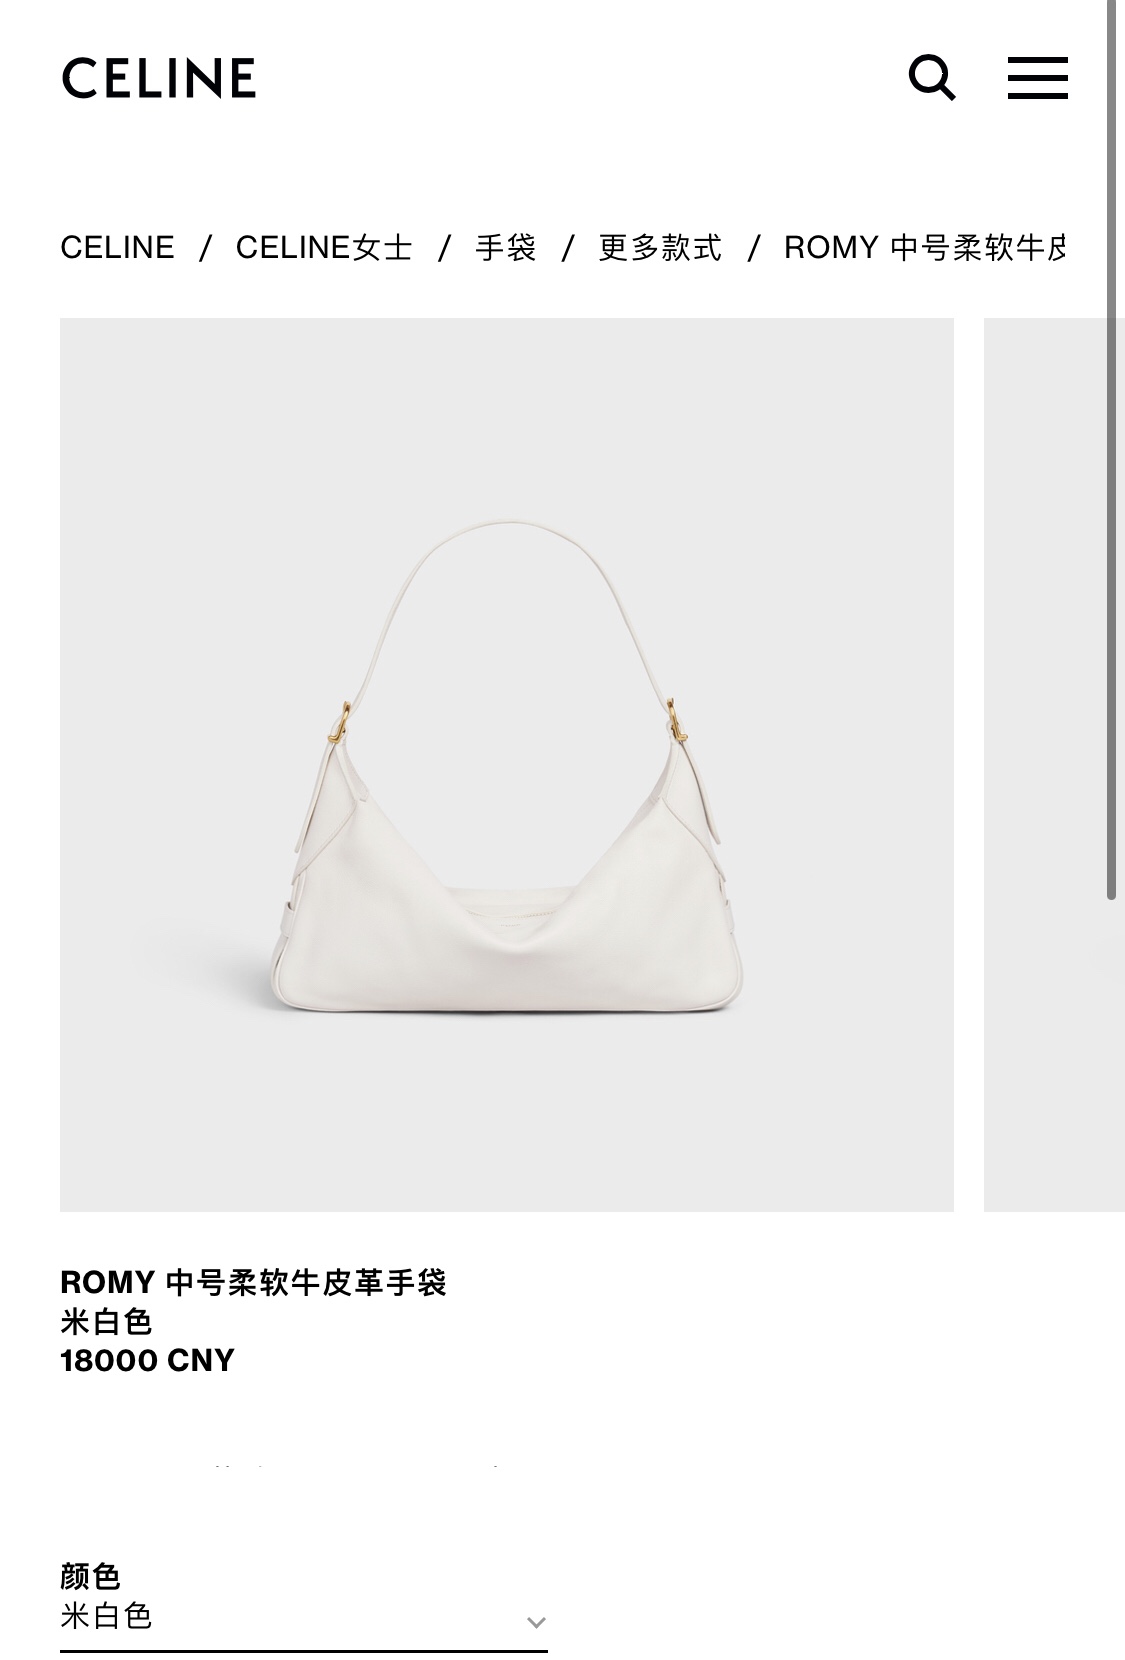This screenshot has height=1660, width=1125.
Task: Navigate to 更多款式 breadcrumb
Action: 660,247
